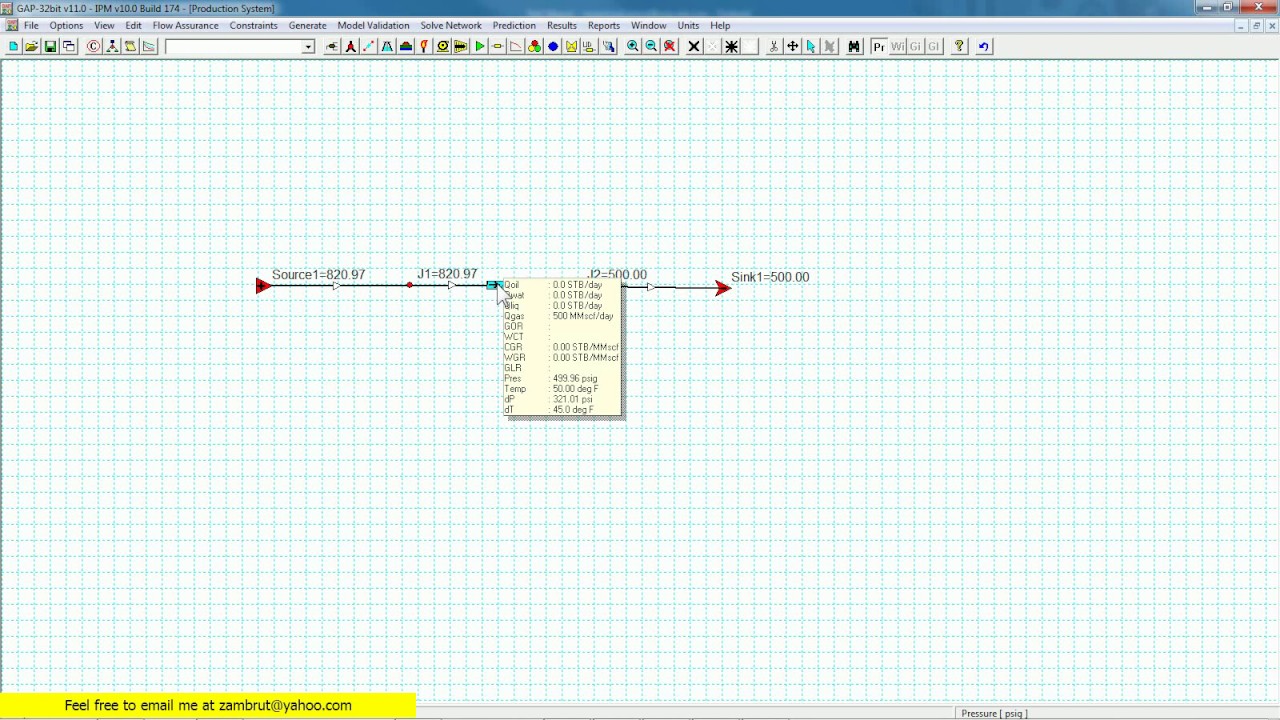Save the model with the floppy icon
Image resolution: width=1280 pixels, height=720 pixels.
[x=50, y=46]
